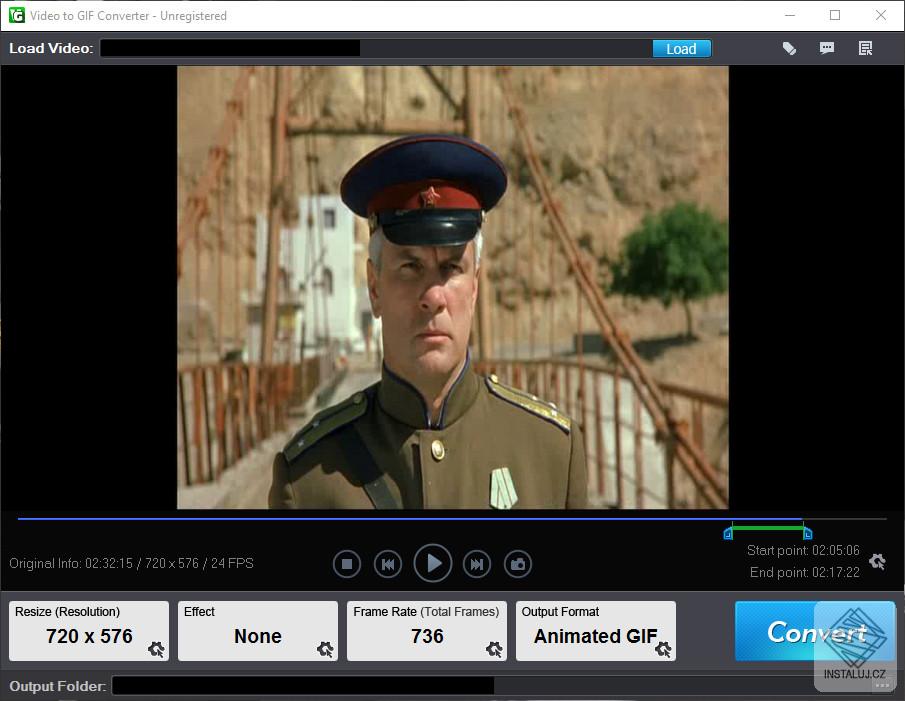Maximize the Video to GIF Converter window
This screenshot has height=701, width=905.
tap(835, 15)
